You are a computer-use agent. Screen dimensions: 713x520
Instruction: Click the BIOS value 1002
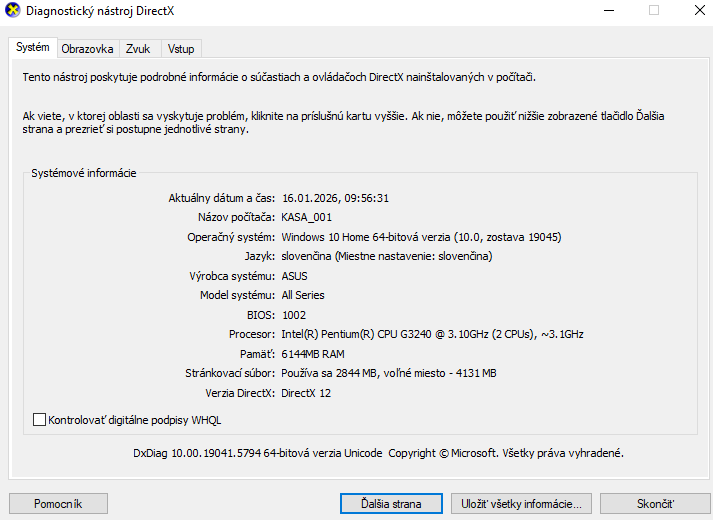click(294, 315)
